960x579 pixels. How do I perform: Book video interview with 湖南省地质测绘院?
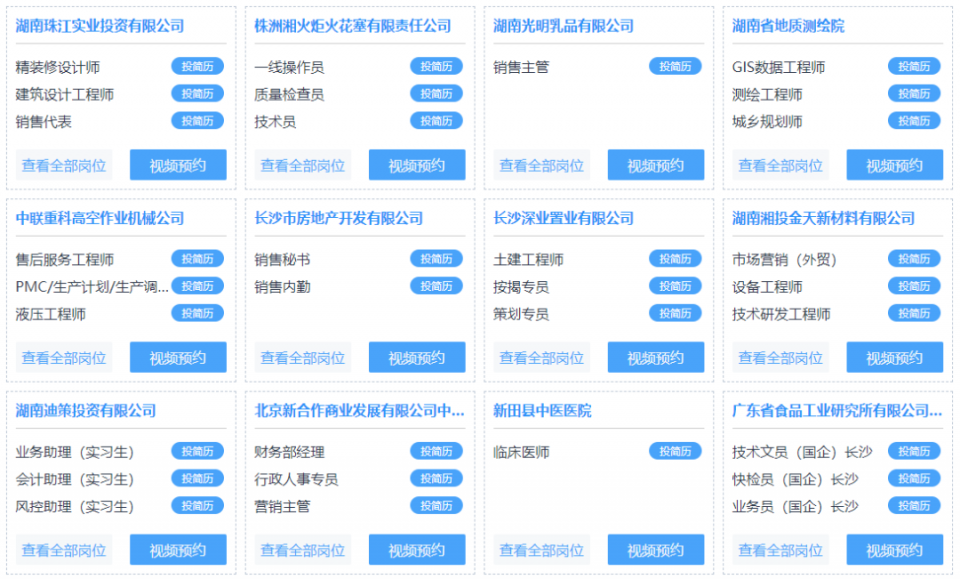tap(894, 165)
